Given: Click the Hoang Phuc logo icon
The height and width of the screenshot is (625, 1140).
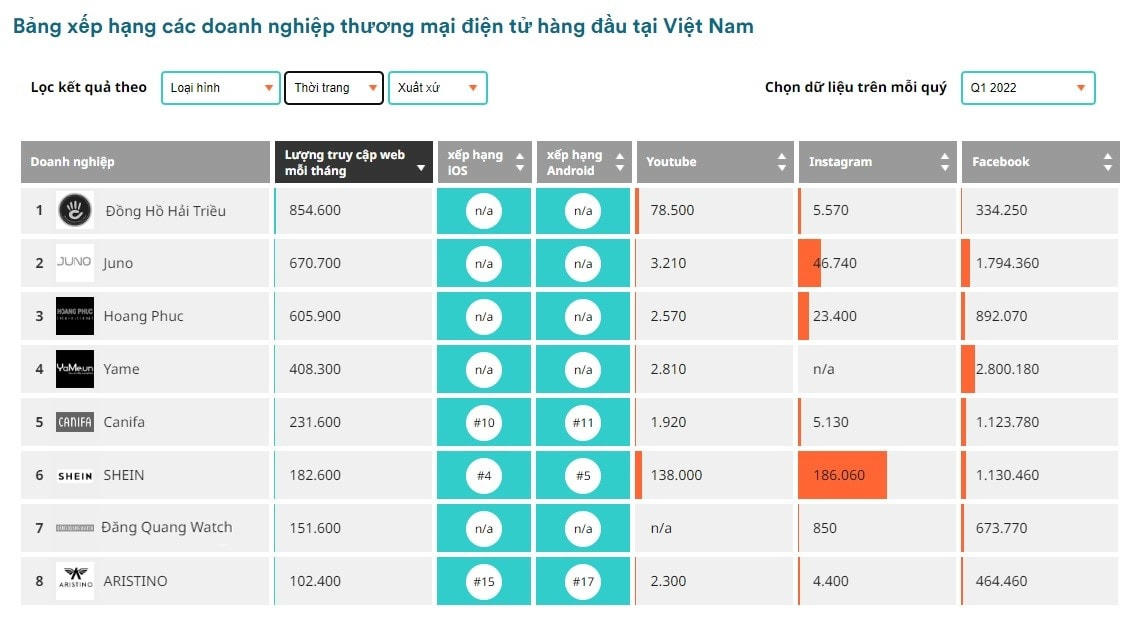Looking at the screenshot, I should (x=75, y=316).
